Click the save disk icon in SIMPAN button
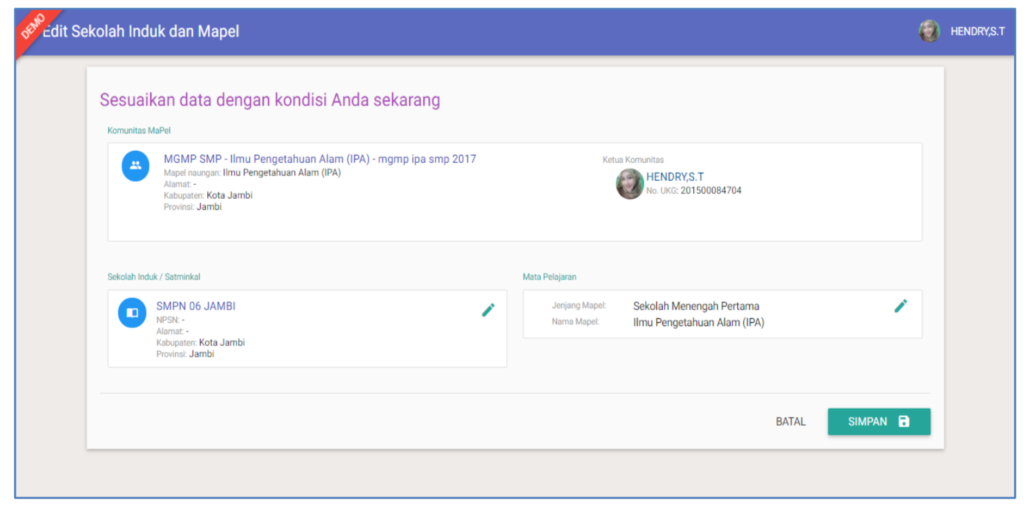The height and width of the screenshot is (509, 1024). 904,421
